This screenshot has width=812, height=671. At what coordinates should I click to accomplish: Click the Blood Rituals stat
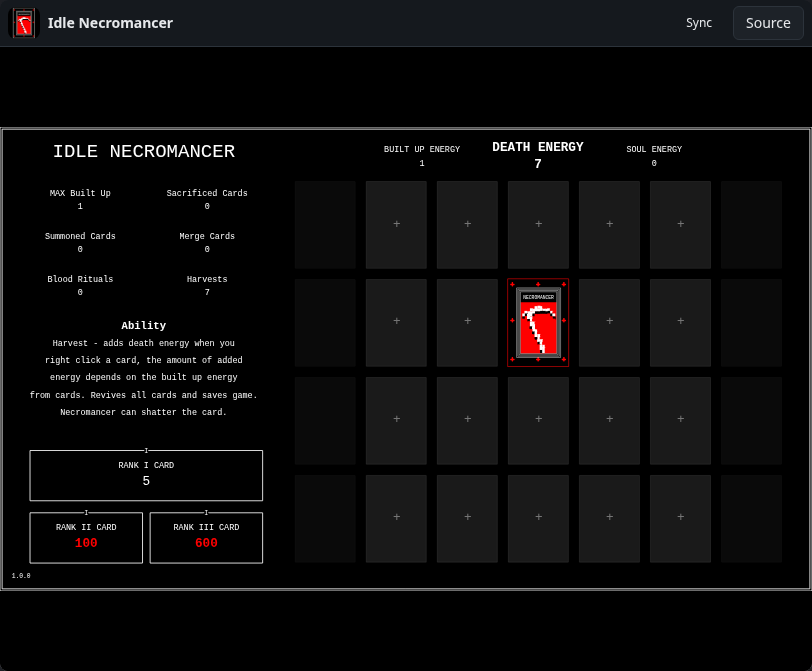pyautogui.click(x=80, y=285)
